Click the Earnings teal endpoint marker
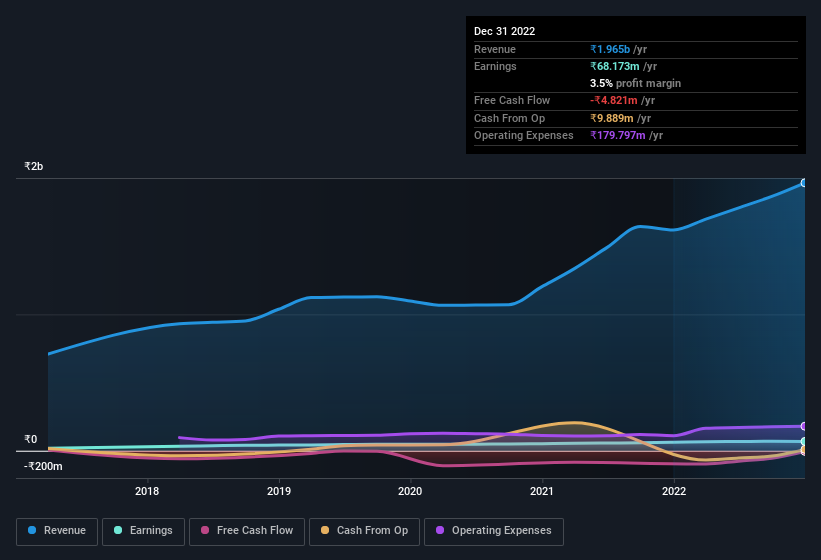Image resolution: width=821 pixels, height=560 pixels. [x=804, y=441]
